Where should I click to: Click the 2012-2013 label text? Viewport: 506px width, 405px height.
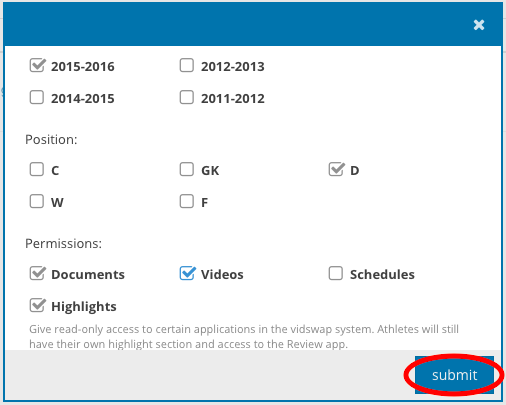click(x=233, y=67)
